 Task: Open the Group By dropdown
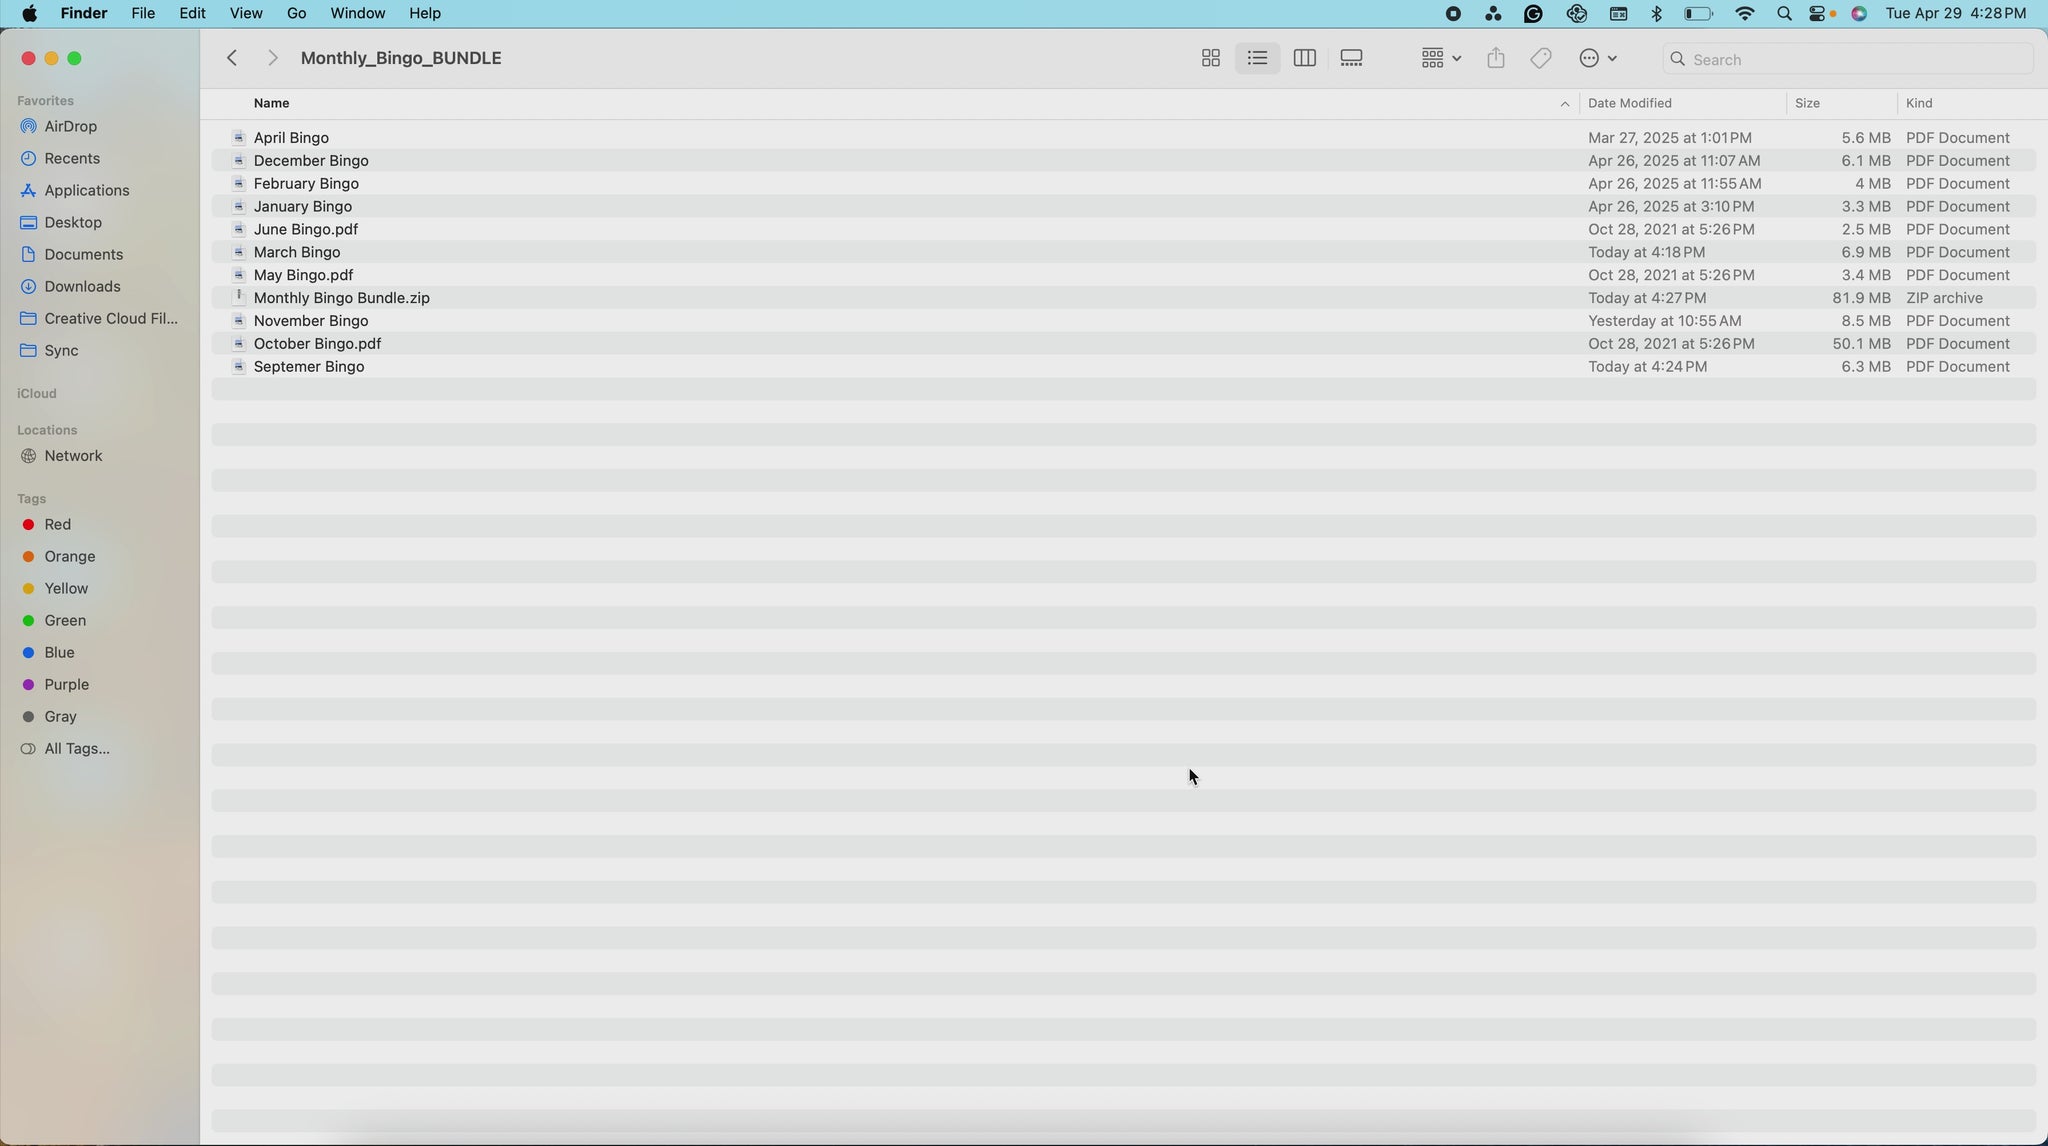tap(1440, 59)
